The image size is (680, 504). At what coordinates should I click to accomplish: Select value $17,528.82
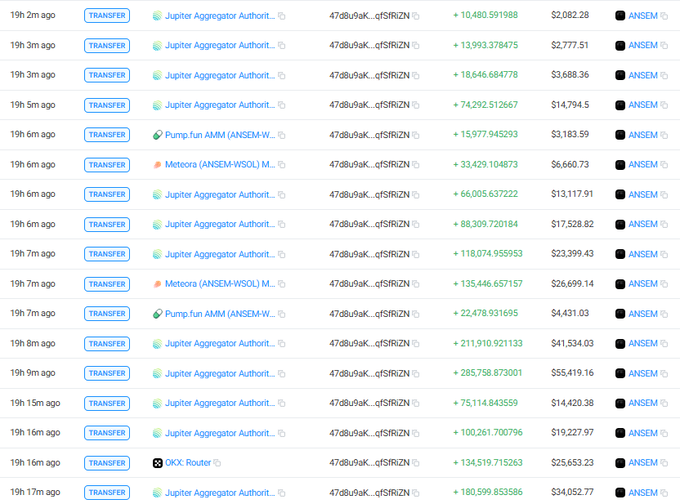(x=572, y=224)
